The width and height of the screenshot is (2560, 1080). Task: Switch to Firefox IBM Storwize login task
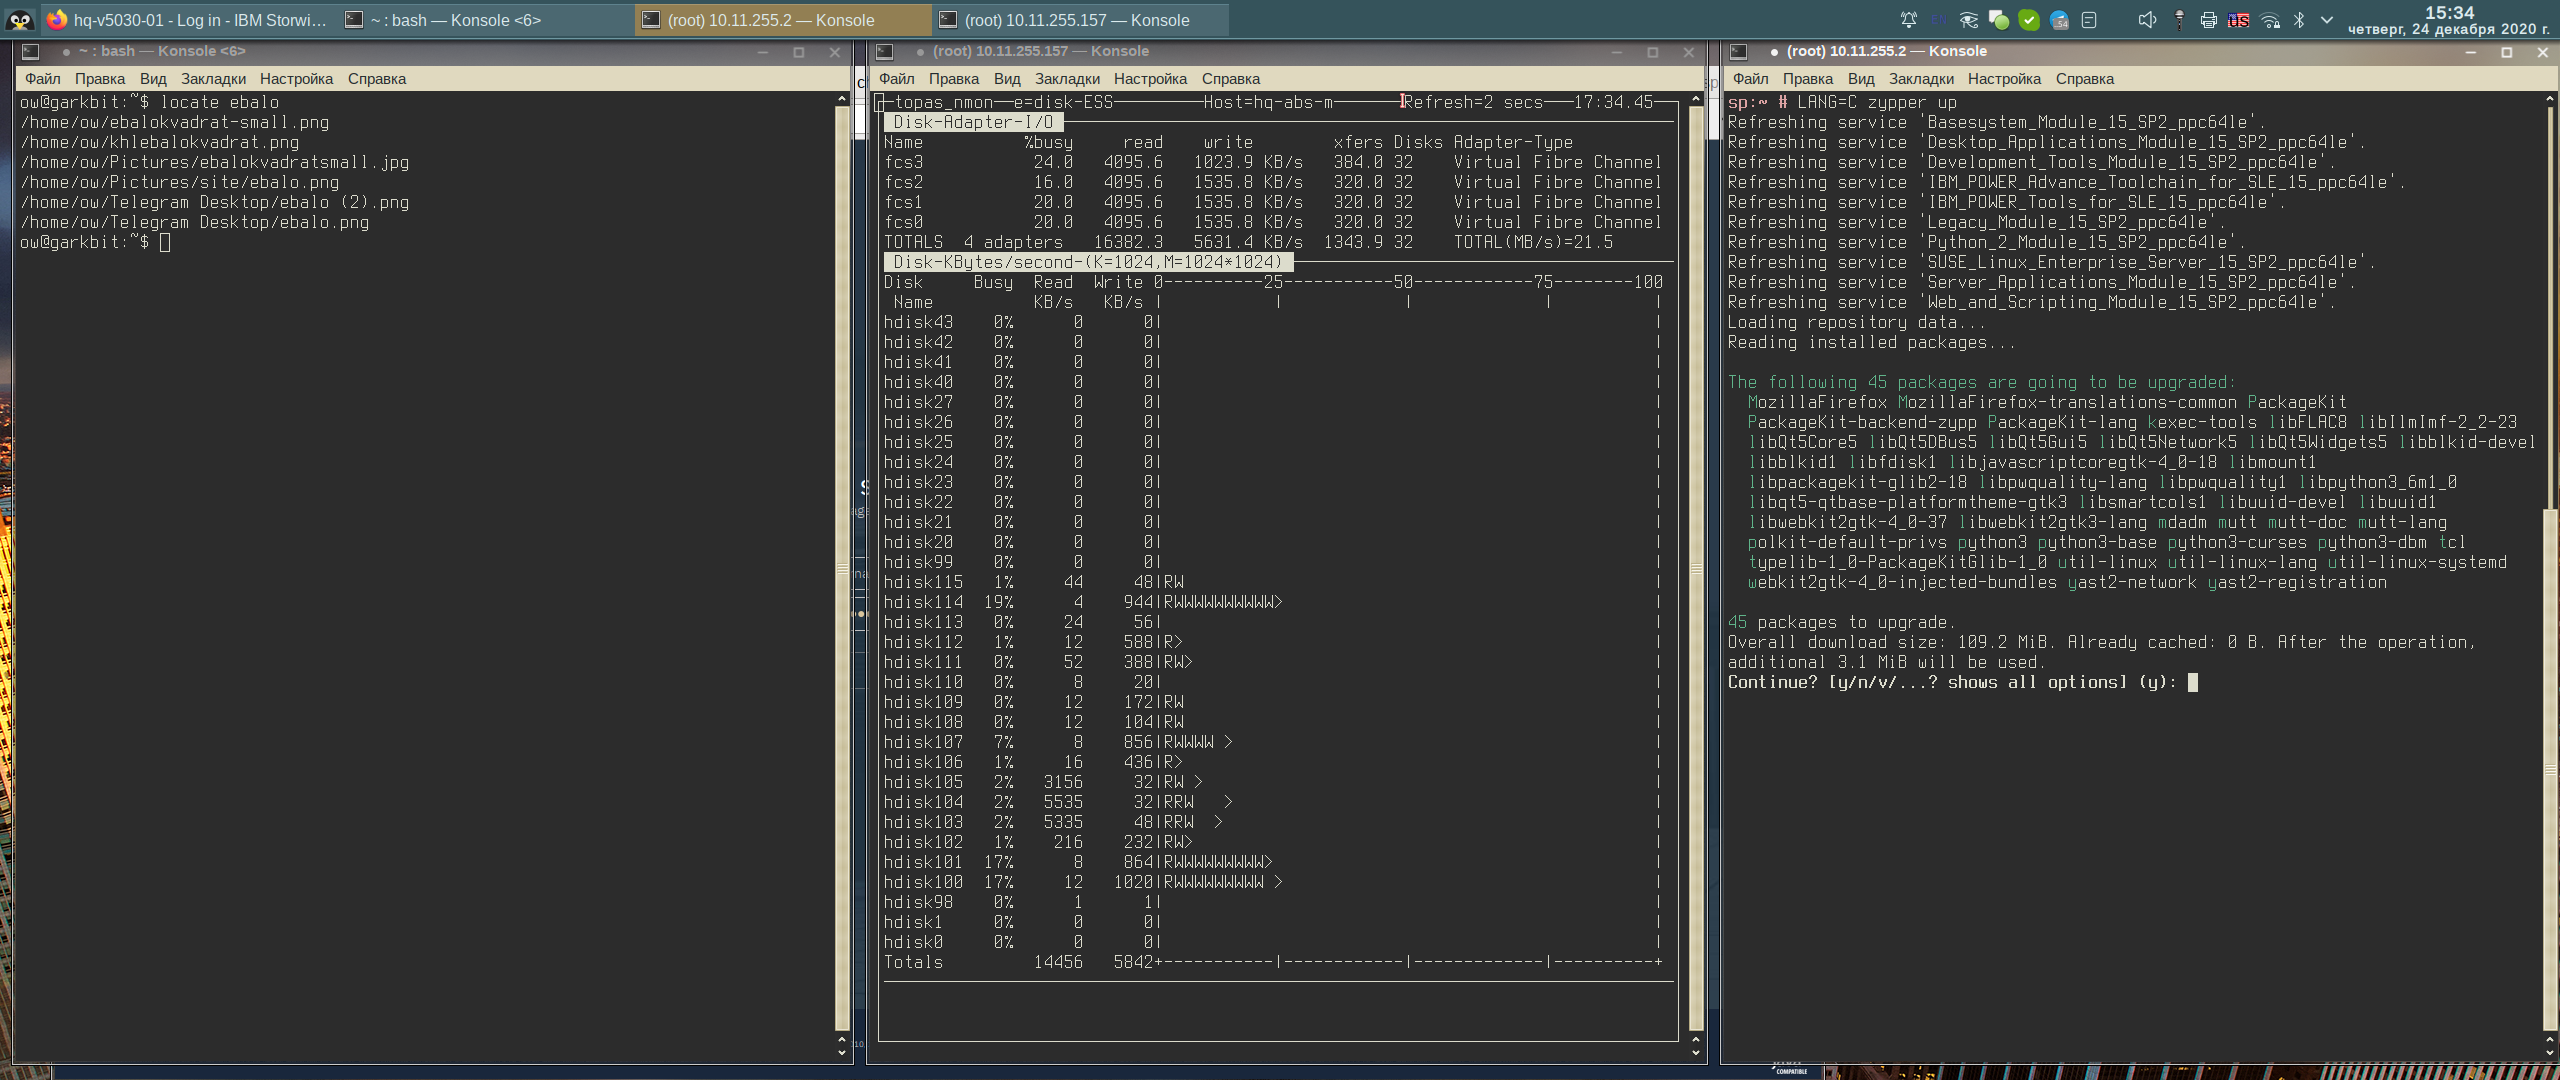click(188, 20)
